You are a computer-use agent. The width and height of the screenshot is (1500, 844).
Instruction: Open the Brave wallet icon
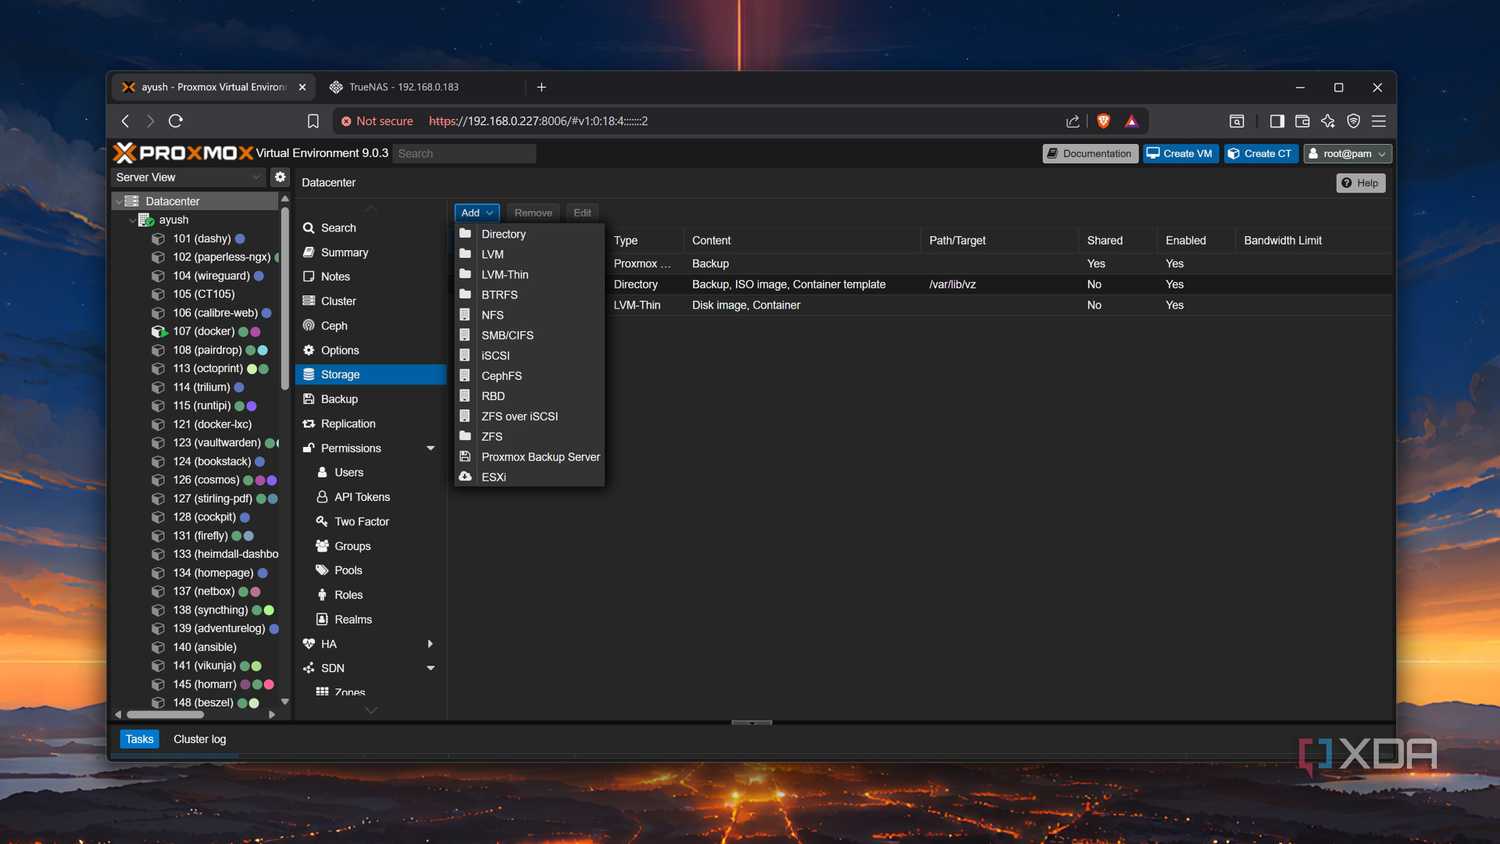point(1302,121)
